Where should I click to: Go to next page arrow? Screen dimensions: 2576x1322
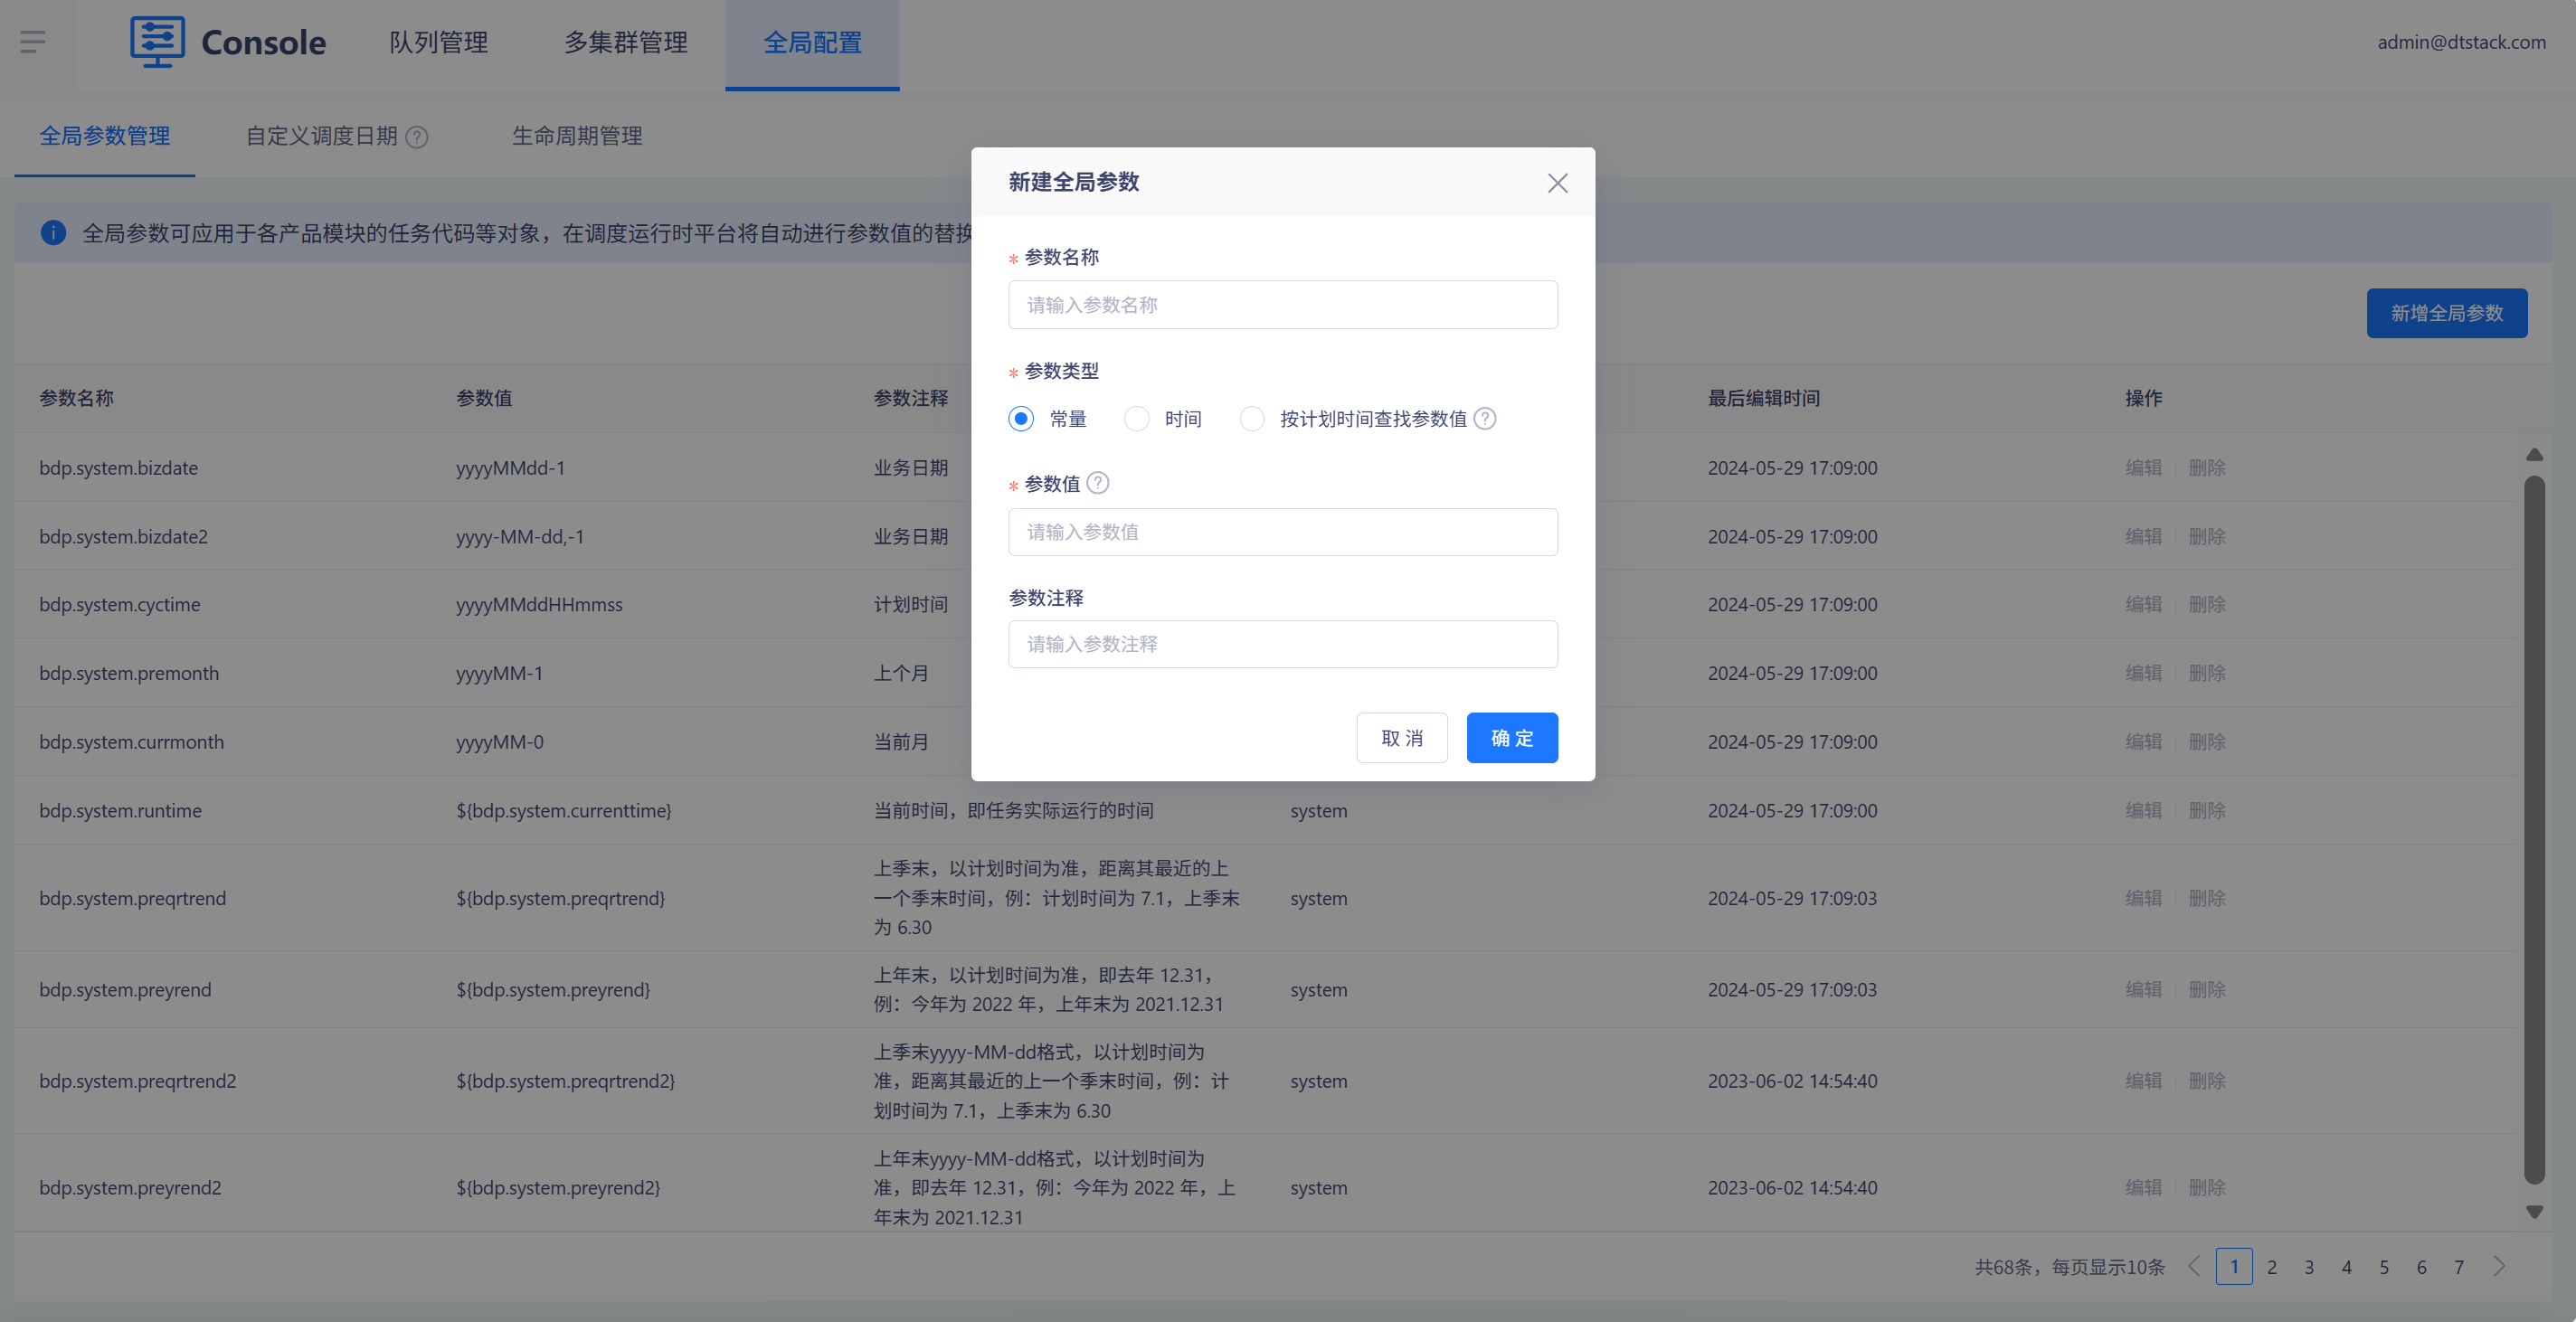(x=2499, y=1266)
